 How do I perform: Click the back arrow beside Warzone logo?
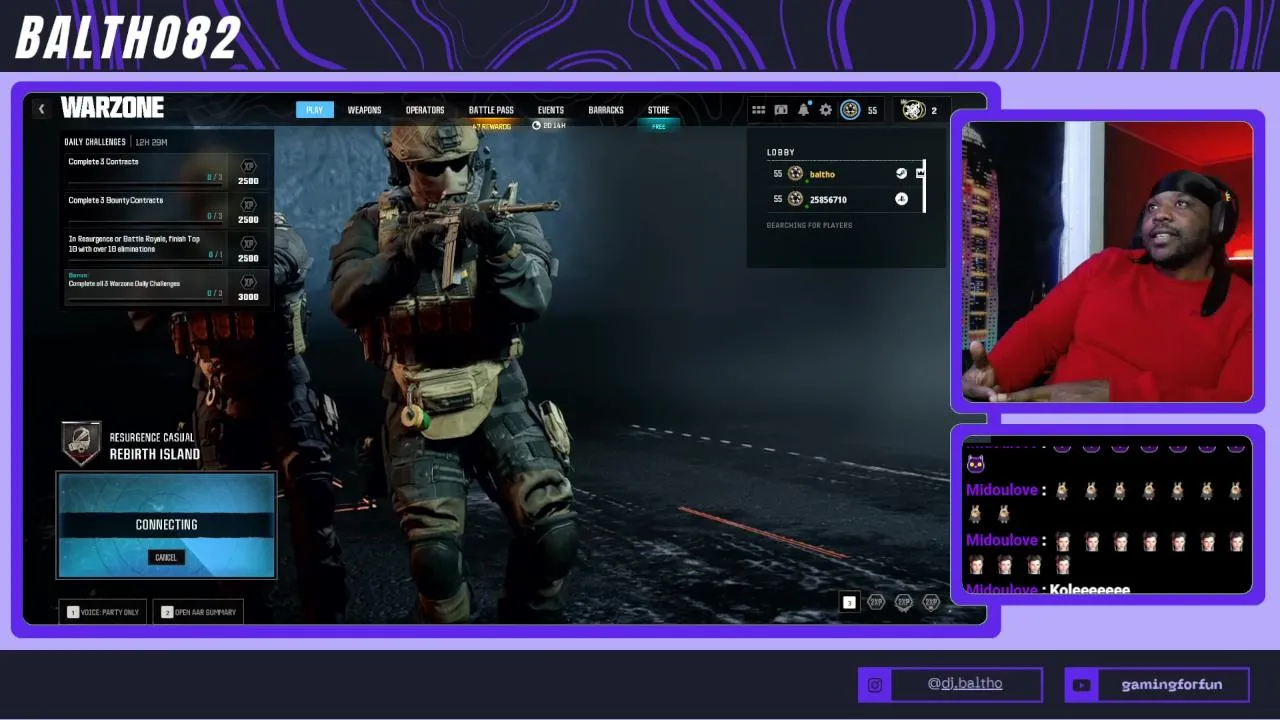pyautogui.click(x=41, y=109)
